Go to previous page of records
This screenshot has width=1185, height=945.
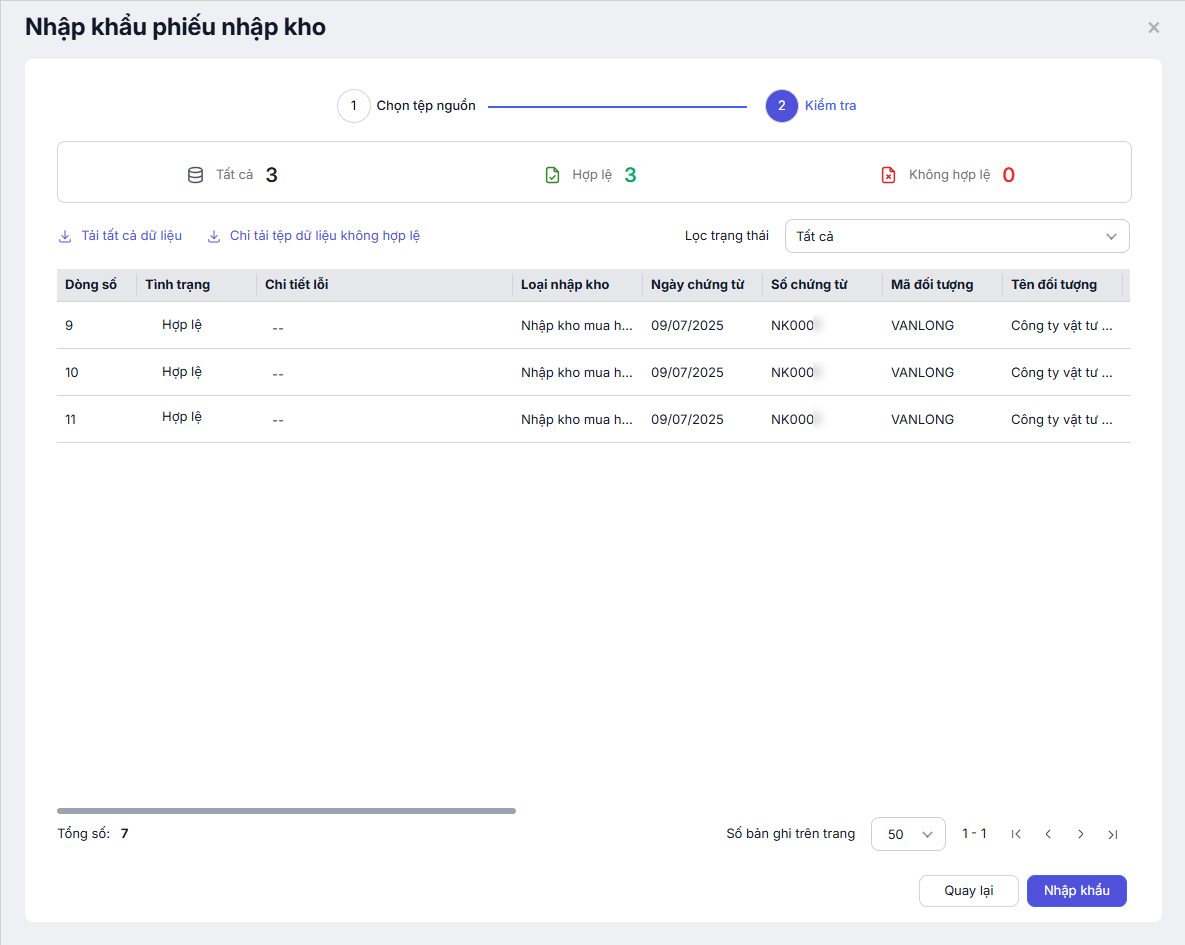(x=1048, y=834)
